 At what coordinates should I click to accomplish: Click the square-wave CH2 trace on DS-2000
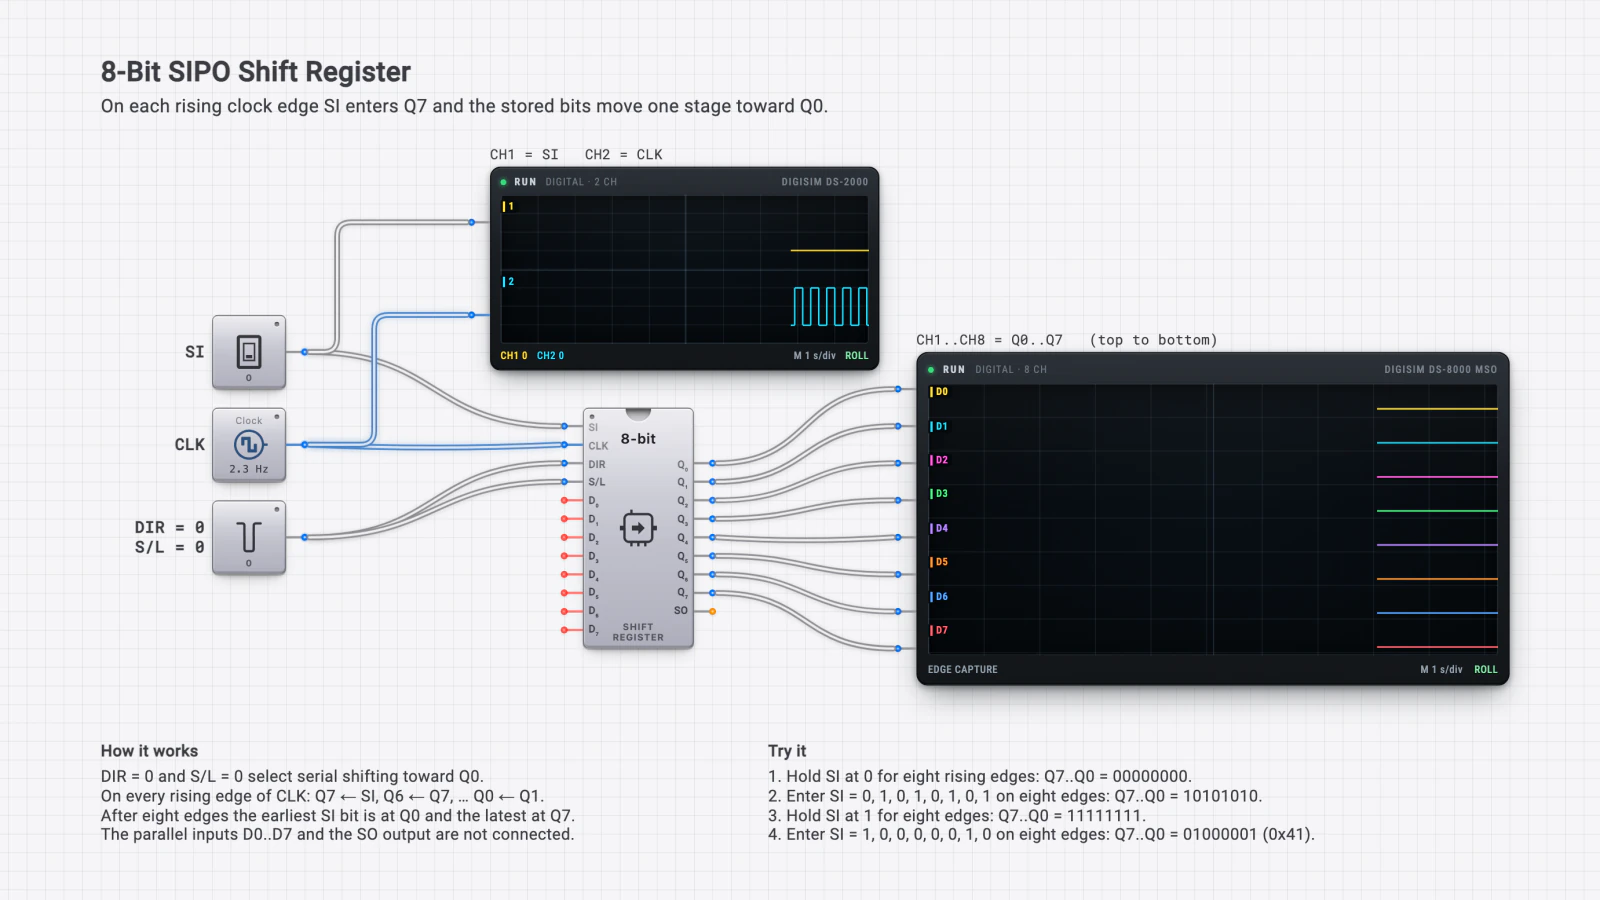coord(830,307)
